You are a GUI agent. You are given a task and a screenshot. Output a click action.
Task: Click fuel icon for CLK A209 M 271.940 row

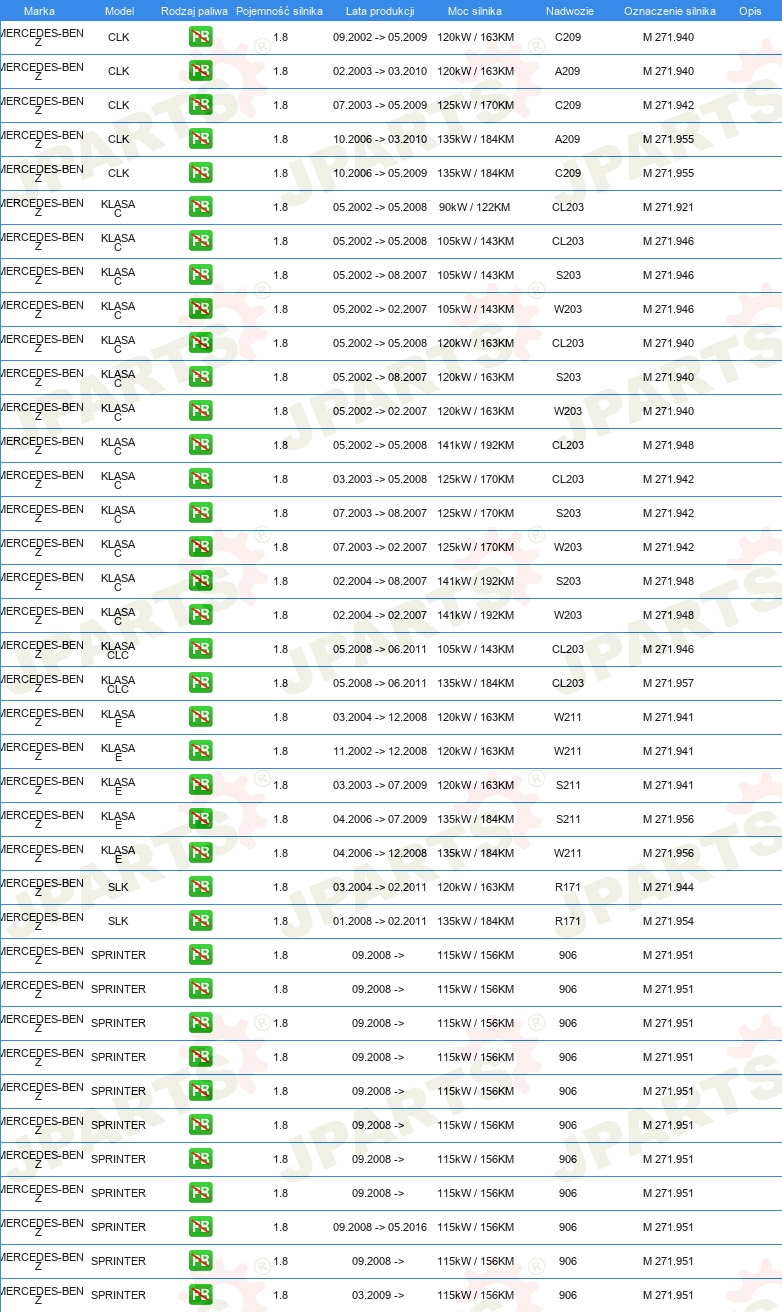(200, 72)
